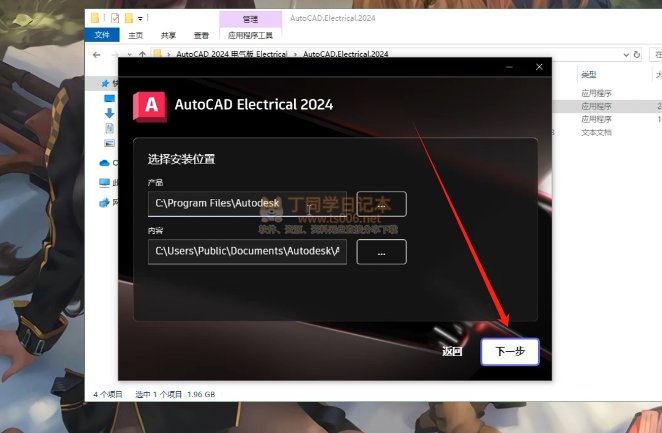Expand the address bar history dropdown
This screenshot has height=433, width=662.
pyautogui.click(x=626, y=55)
